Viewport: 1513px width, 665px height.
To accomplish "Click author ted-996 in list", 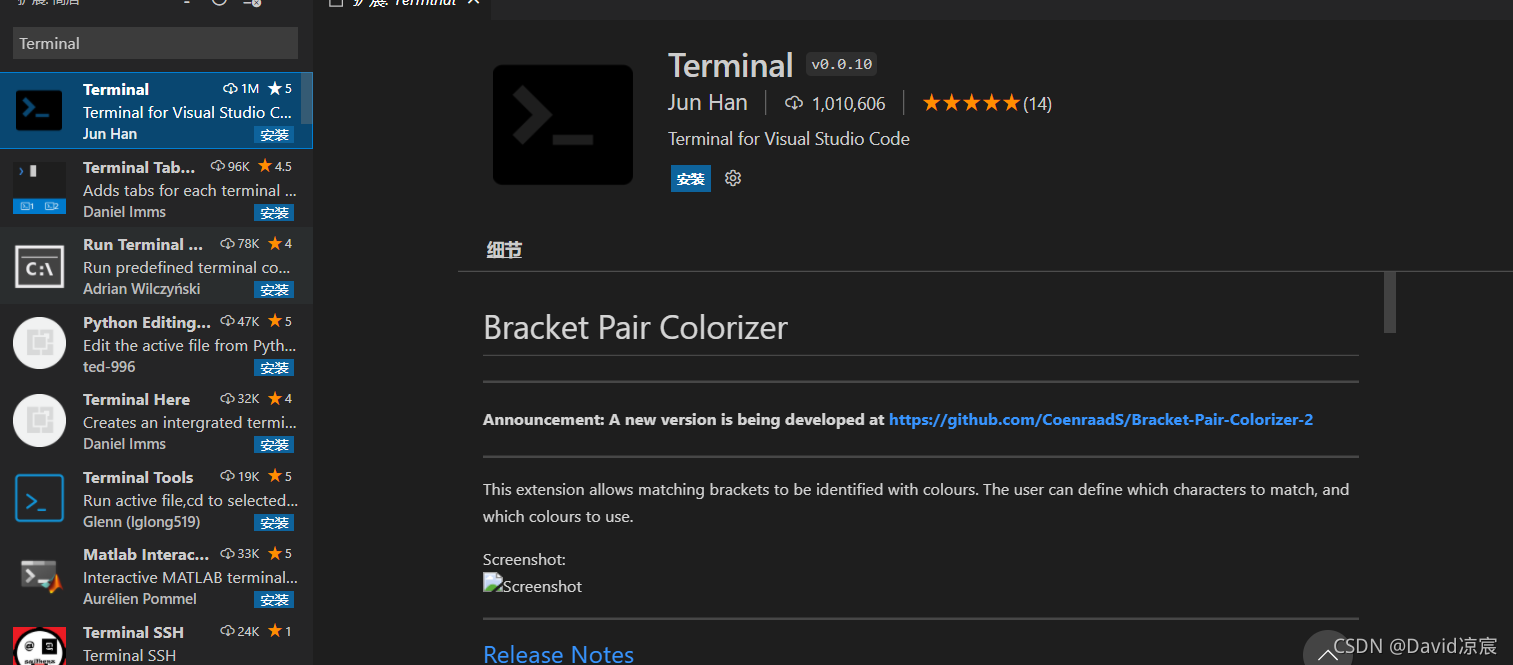I will (x=109, y=367).
